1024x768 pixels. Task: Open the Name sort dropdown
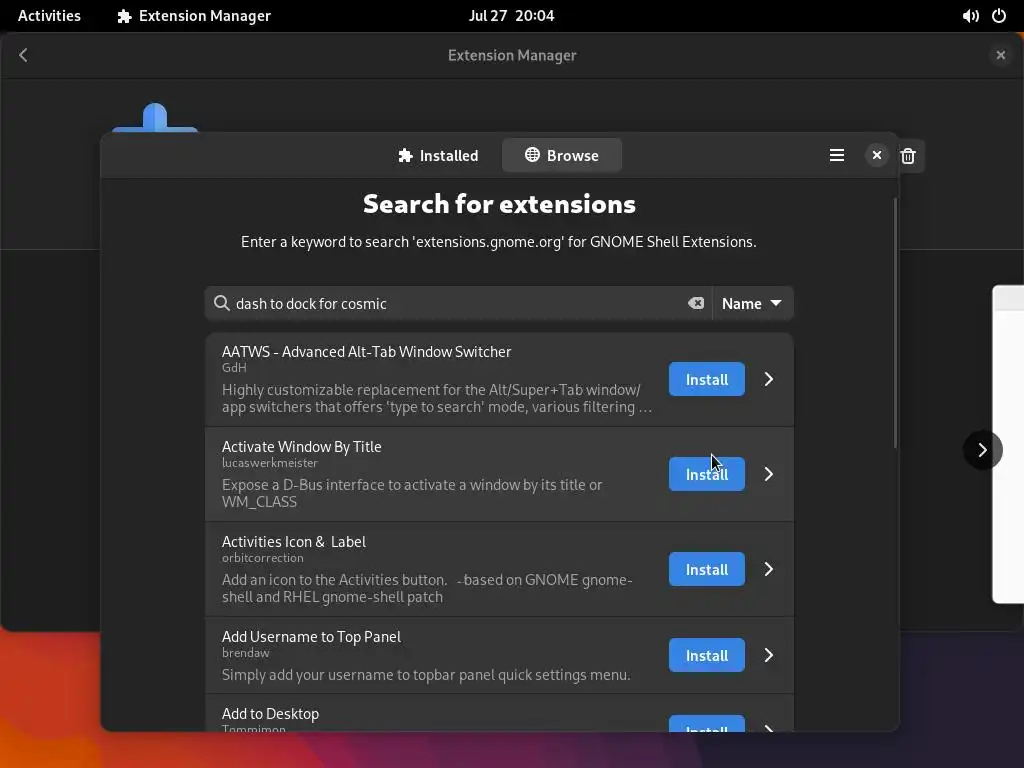tap(752, 304)
